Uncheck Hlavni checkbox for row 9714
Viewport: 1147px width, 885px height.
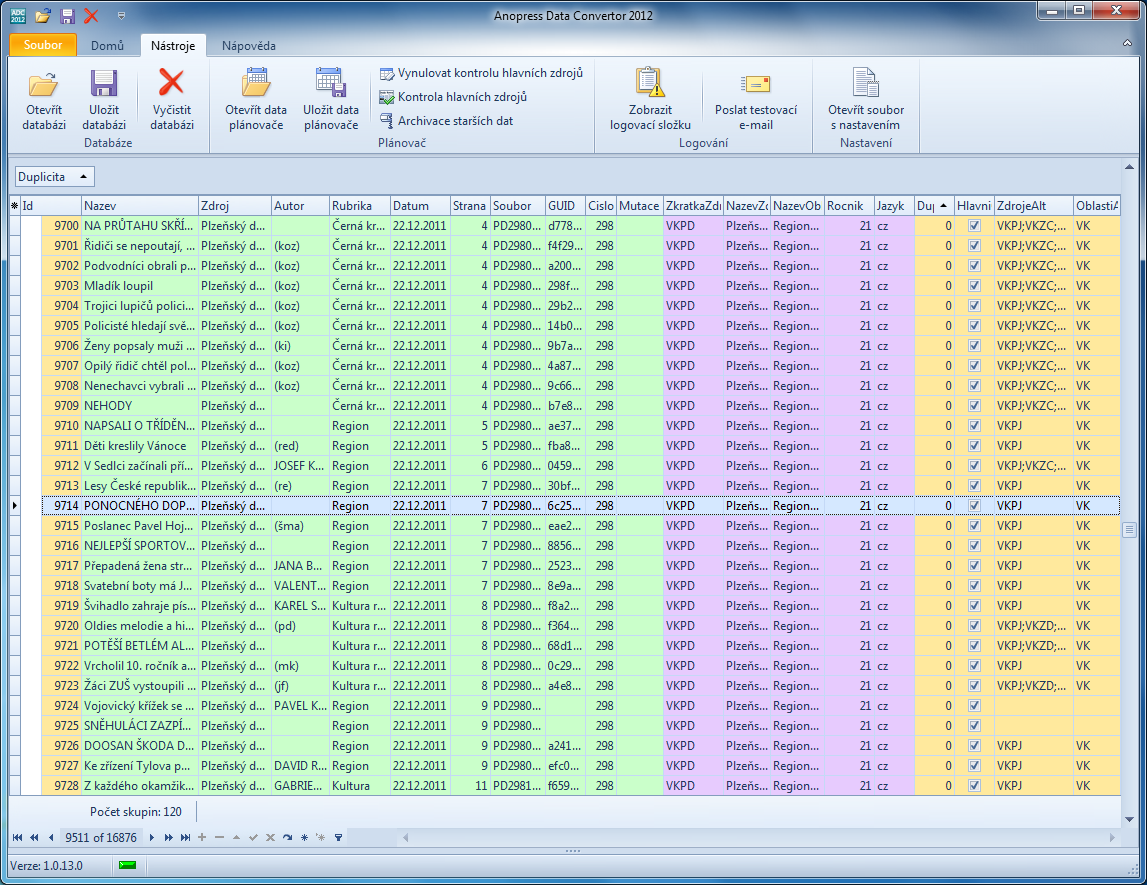coord(975,506)
